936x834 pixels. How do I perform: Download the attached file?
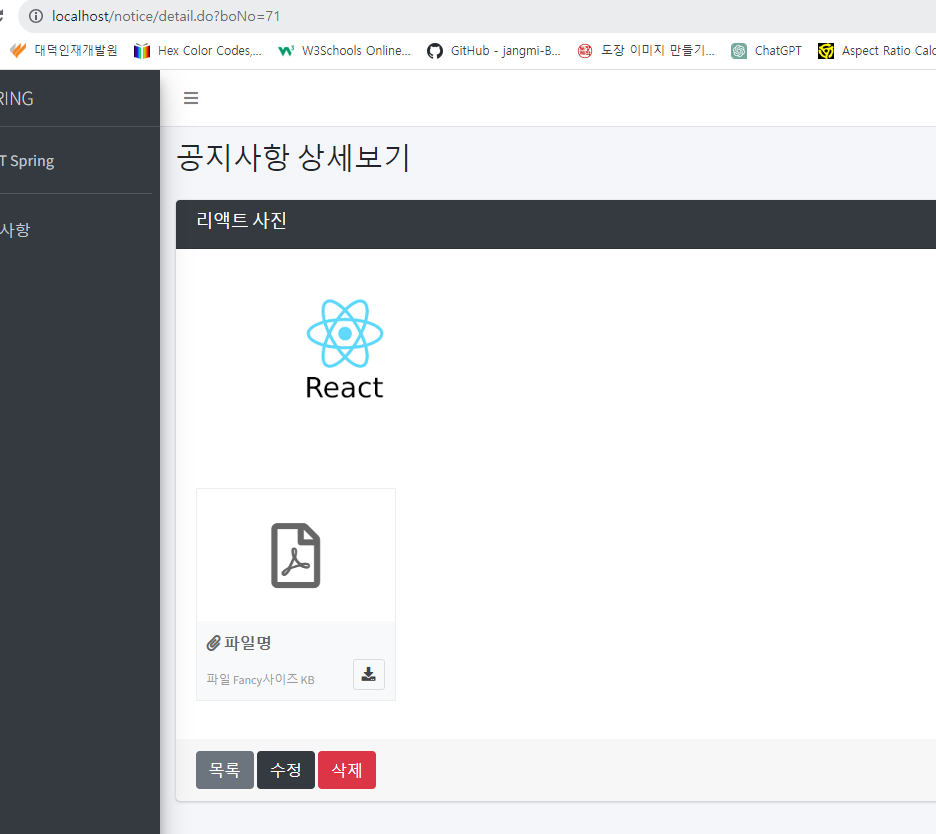(x=368, y=675)
